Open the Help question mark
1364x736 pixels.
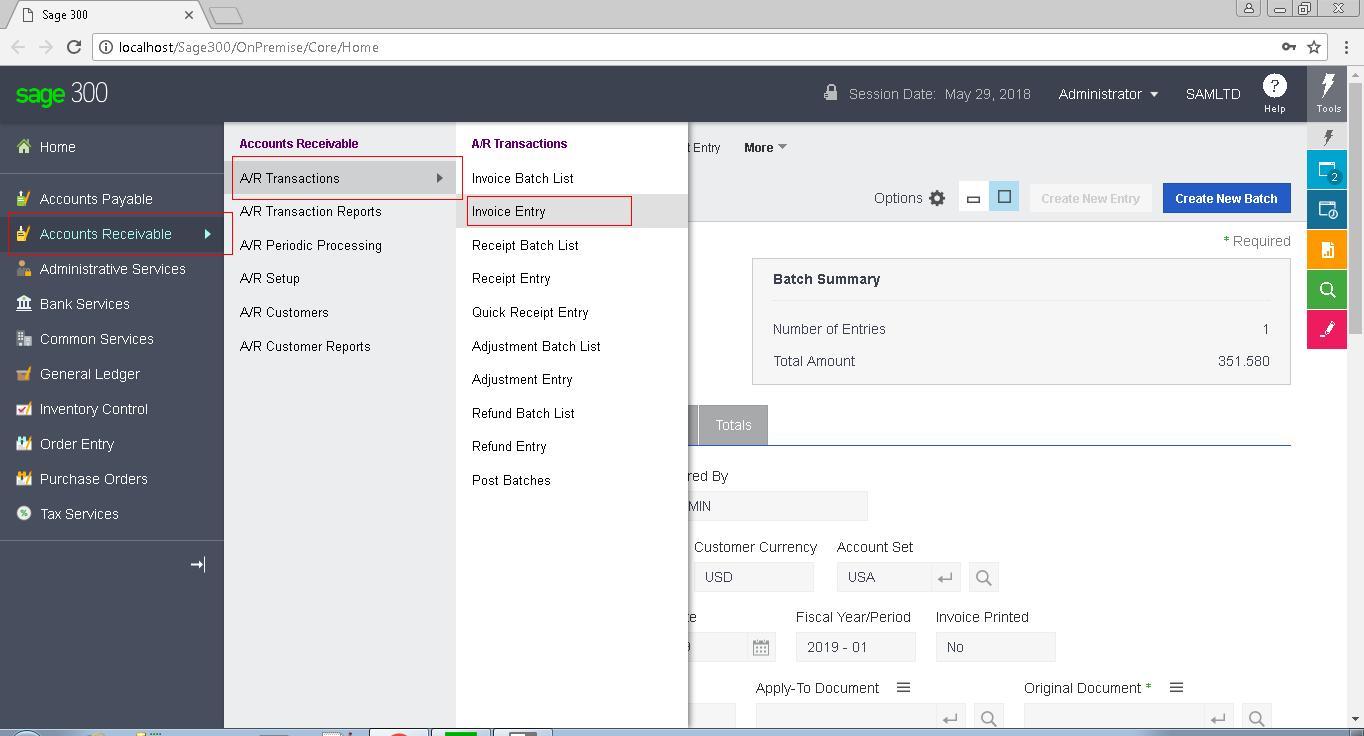click(1274, 87)
